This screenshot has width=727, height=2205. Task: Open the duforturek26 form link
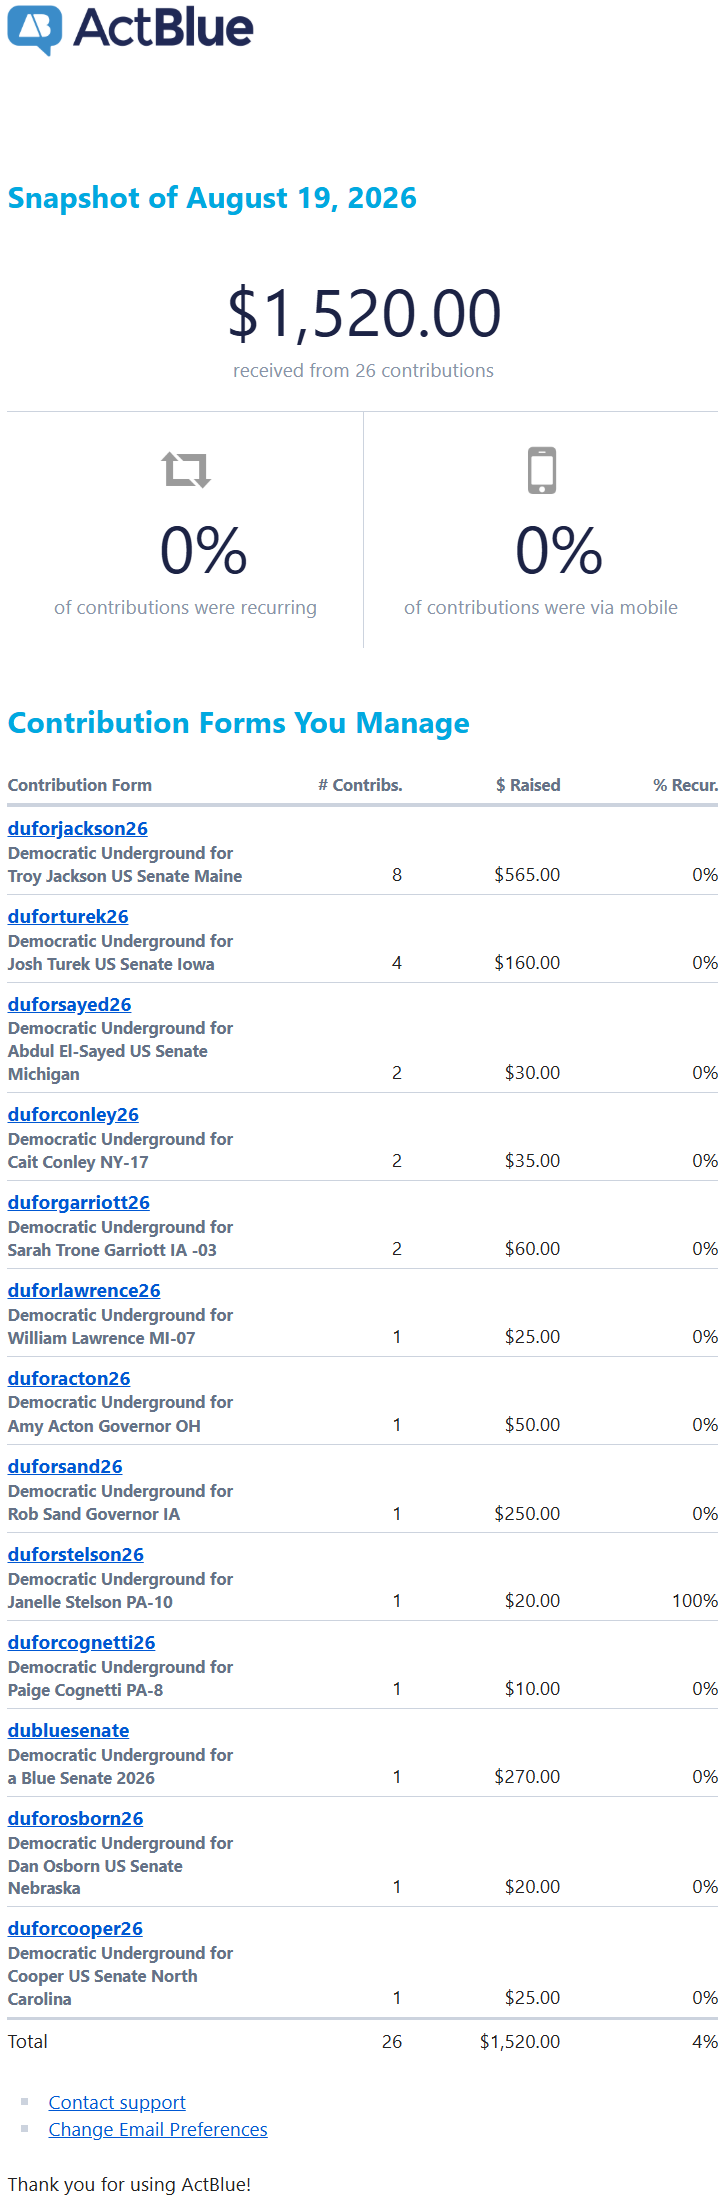[68, 916]
